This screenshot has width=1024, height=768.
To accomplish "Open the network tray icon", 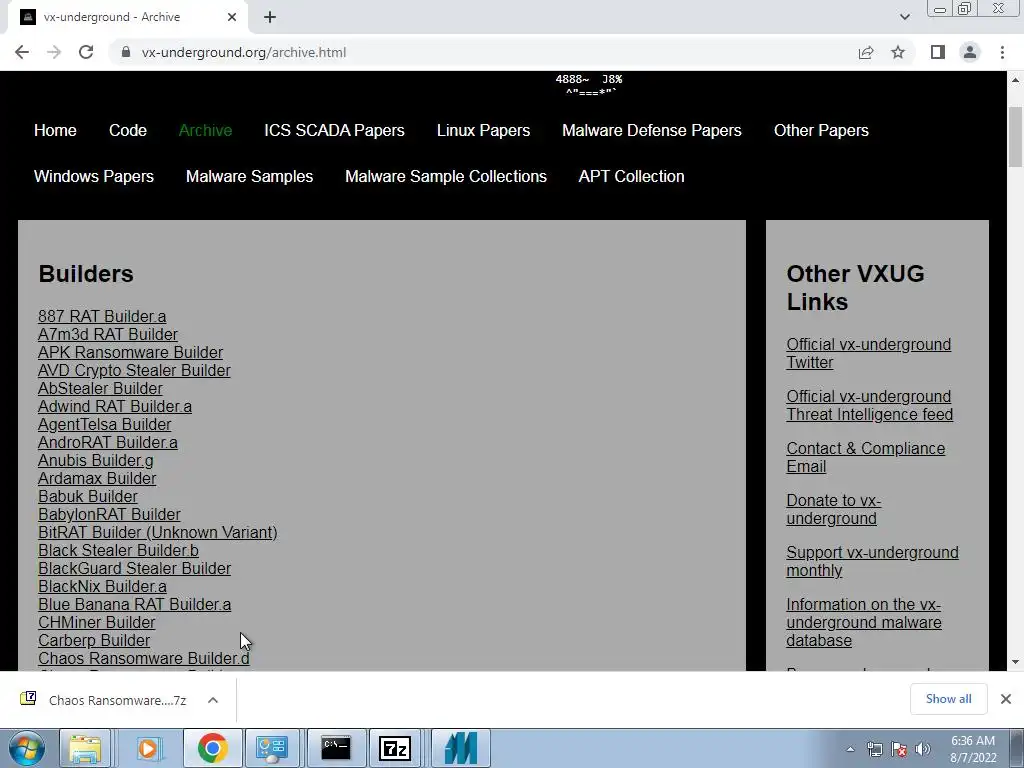I will pyautogui.click(x=874, y=749).
